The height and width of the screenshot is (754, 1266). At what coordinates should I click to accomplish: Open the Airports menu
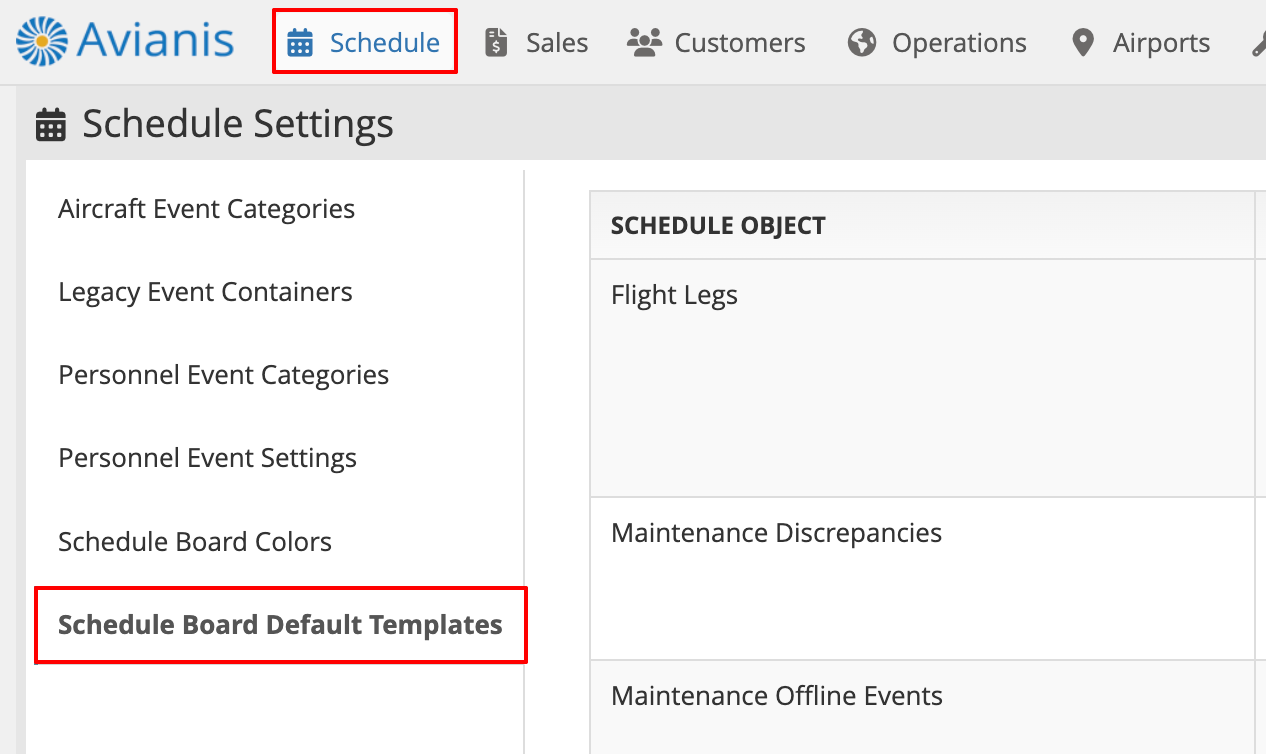coord(1141,43)
